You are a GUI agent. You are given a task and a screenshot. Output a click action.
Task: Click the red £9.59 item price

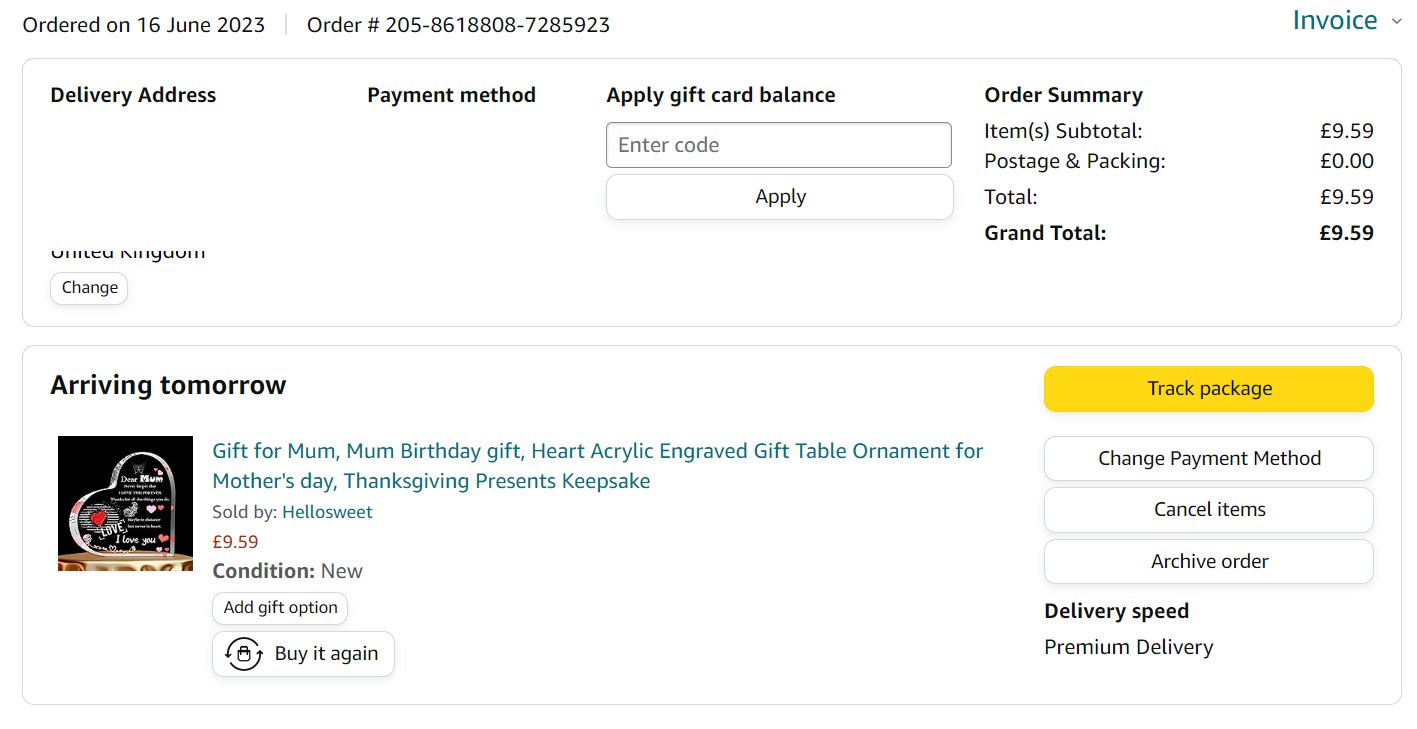pyautogui.click(x=235, y=542)
